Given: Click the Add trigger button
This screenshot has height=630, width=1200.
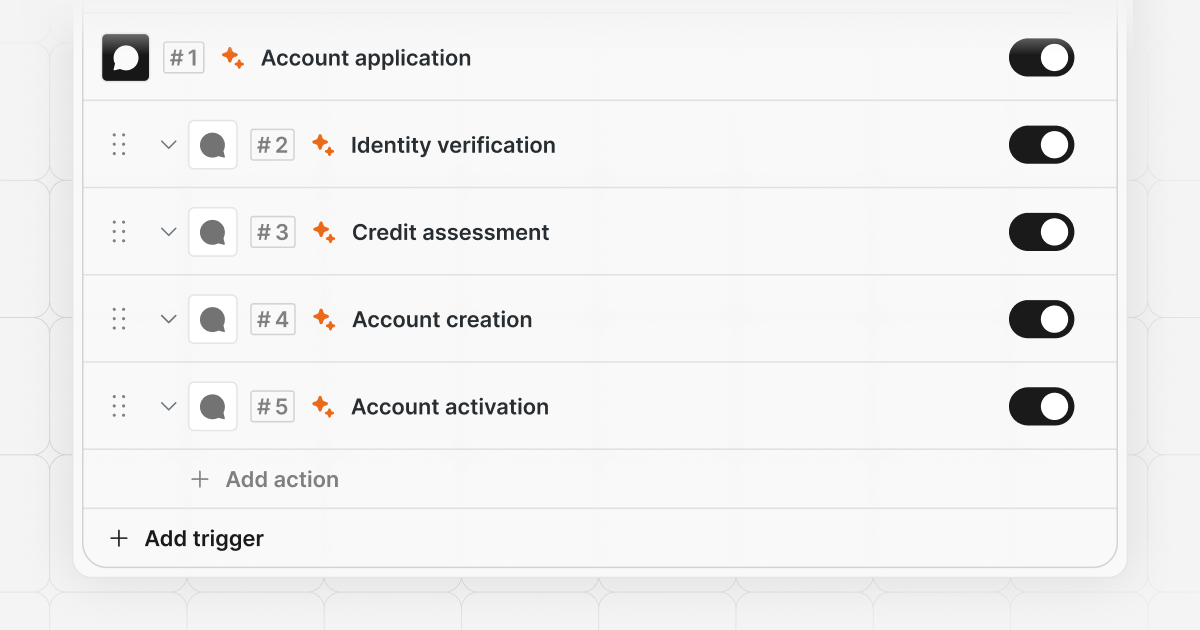Looking at the screenshot, I should coord(187,538).
